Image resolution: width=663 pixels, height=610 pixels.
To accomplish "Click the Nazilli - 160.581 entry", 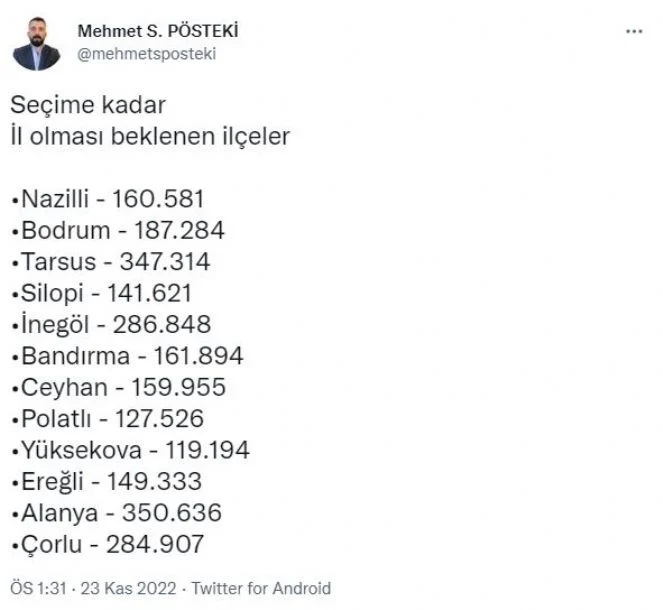I will [x=108, y=199].
